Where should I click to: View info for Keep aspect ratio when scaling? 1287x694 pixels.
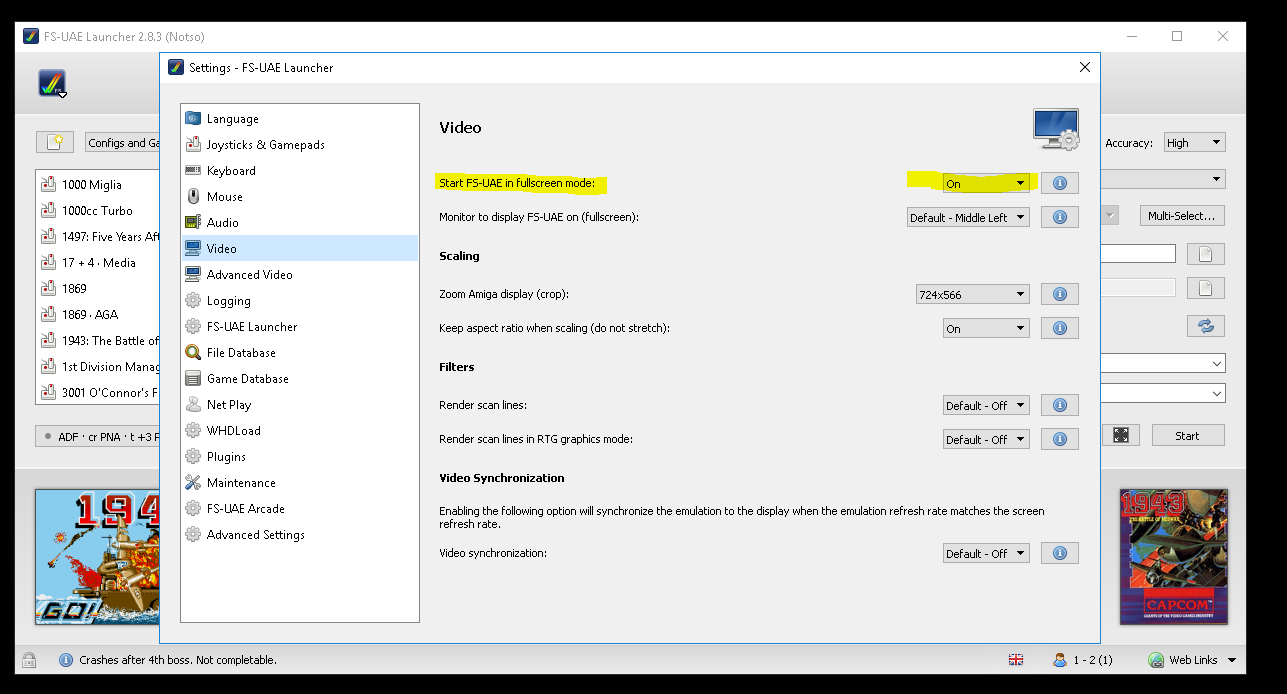point(1060,328)
